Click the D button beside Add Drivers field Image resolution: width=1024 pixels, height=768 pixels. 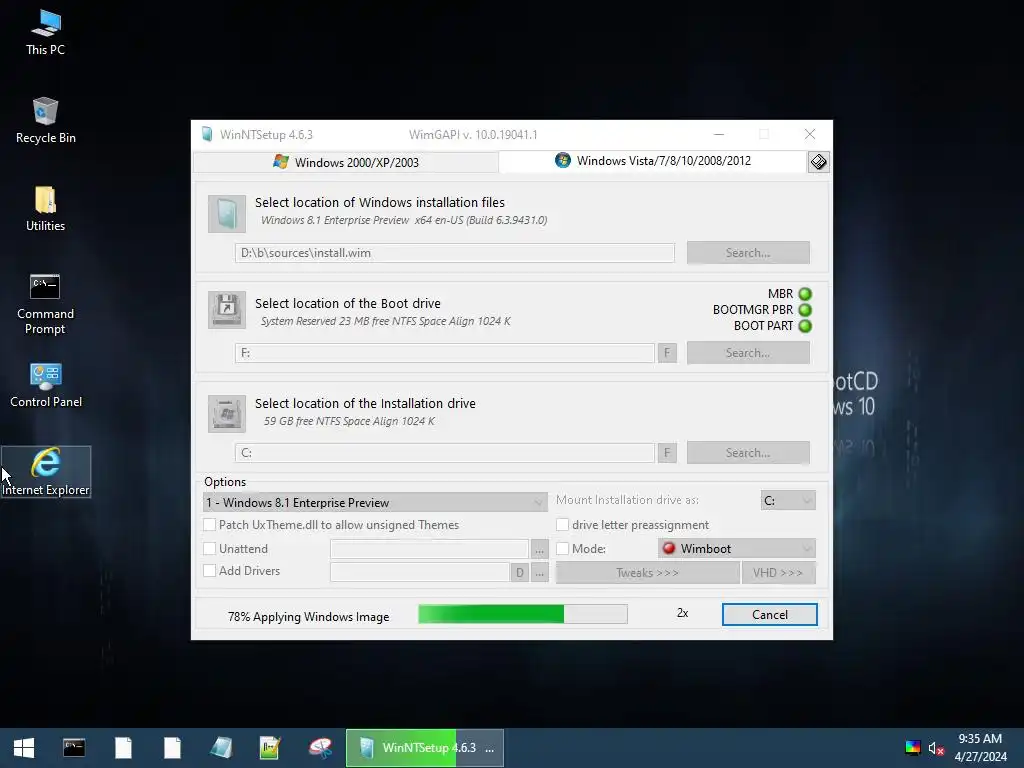(x=519, y=572)
